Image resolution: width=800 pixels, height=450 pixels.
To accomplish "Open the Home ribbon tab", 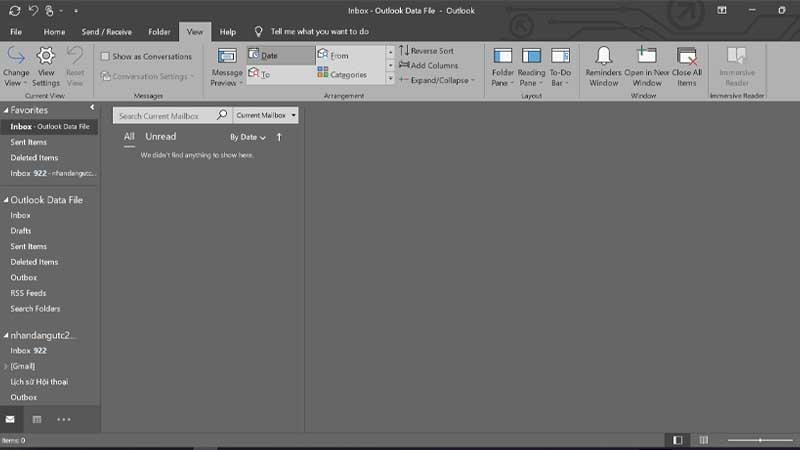I will (x=54, y=32).
